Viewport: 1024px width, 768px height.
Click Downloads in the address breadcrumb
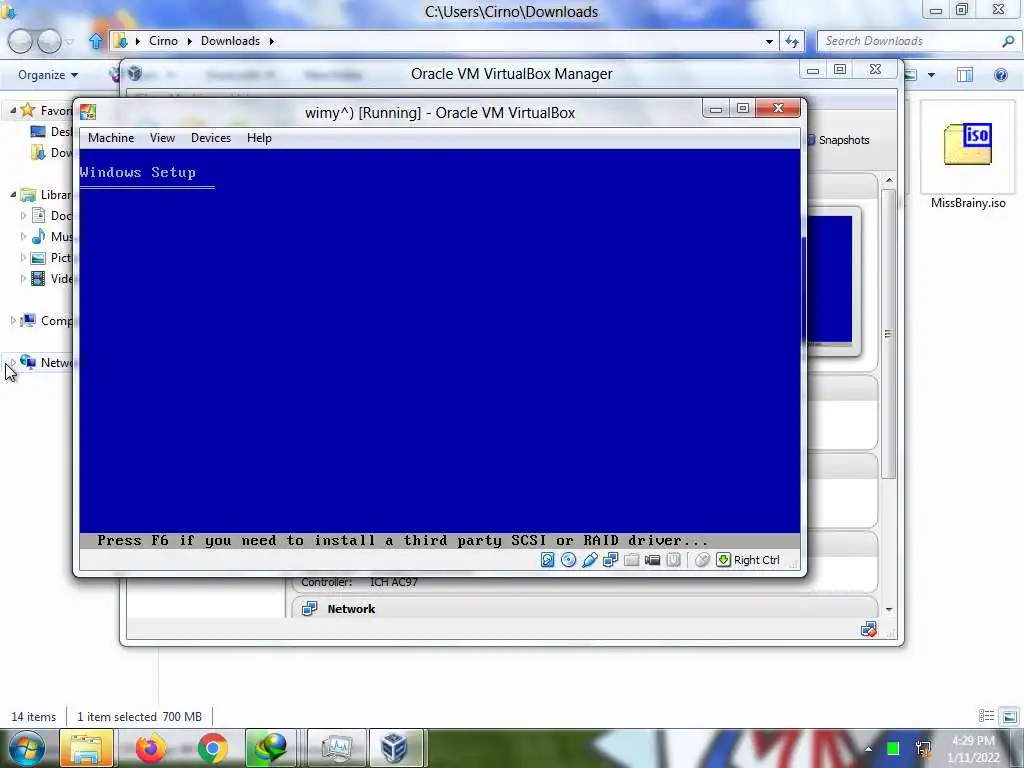[x=231, y=40]
